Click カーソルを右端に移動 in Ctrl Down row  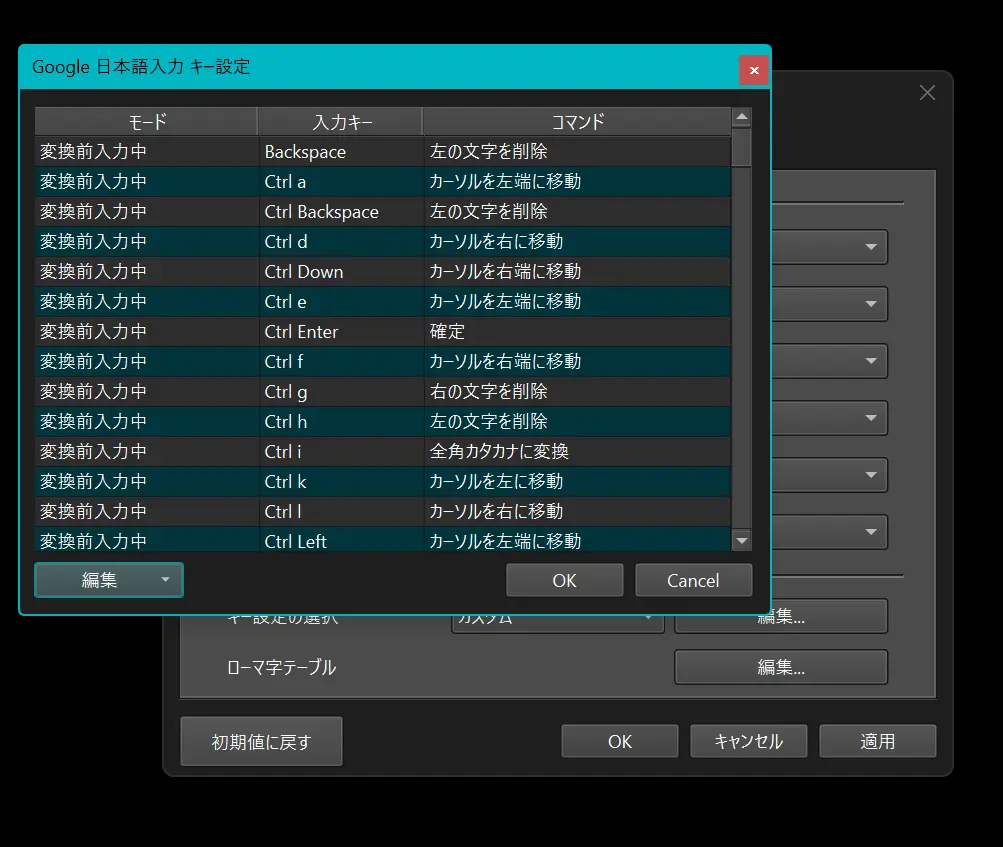[x=577, y=272]
